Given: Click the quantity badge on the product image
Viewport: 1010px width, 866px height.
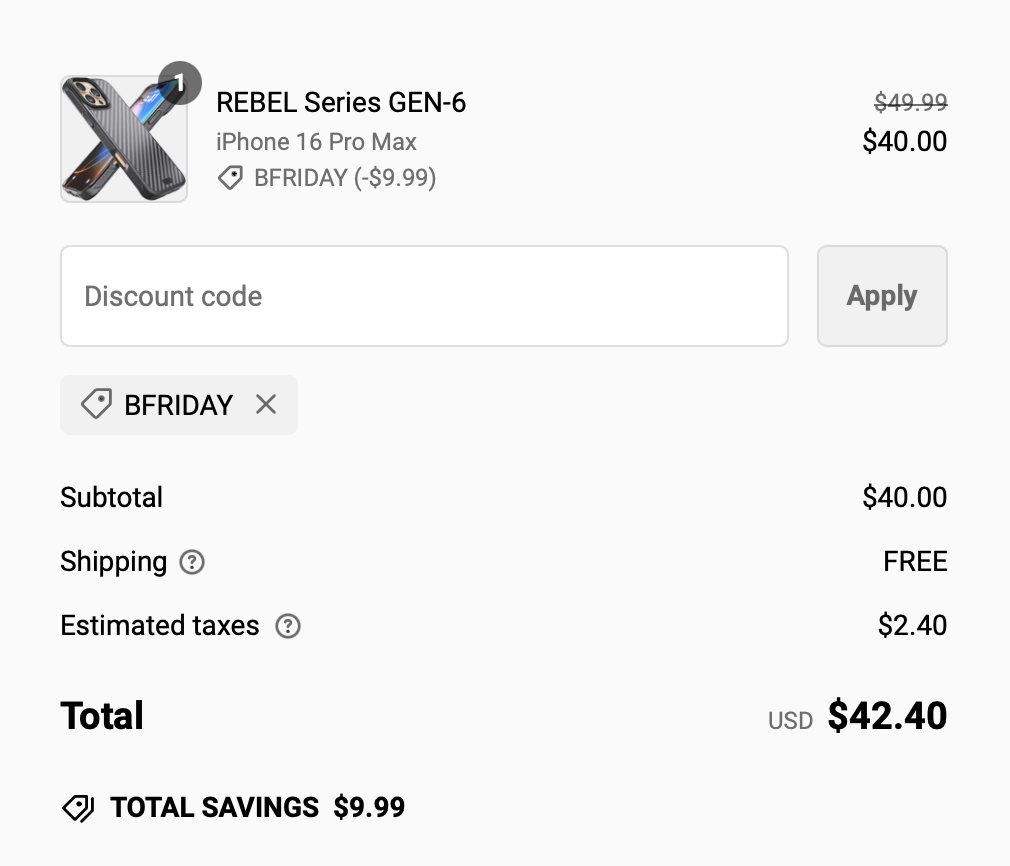Looking at the screenshot, I should pyautogui.click(x=180, y=83).
